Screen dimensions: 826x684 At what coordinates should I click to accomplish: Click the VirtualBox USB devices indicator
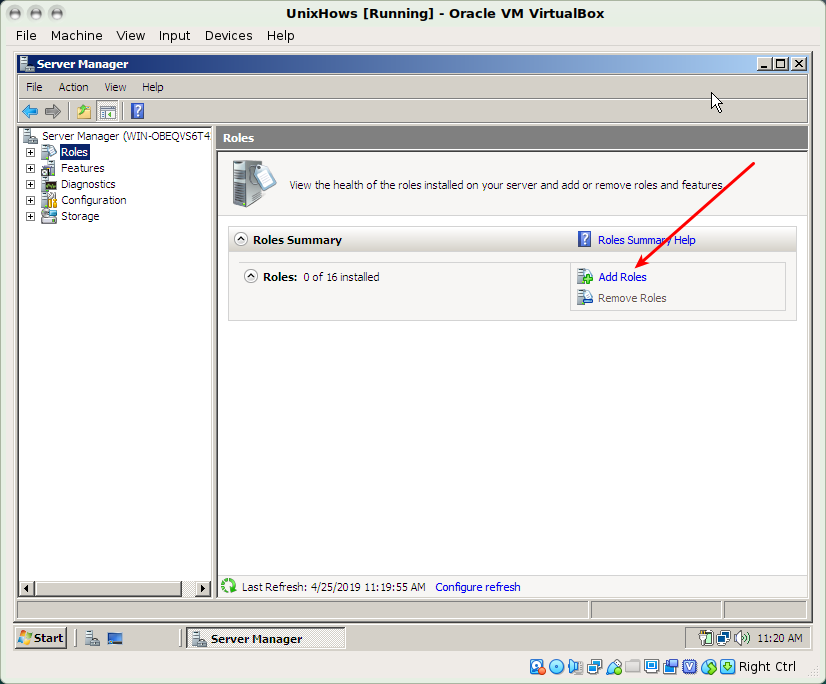pyautogui.click(x=614, y=667)
